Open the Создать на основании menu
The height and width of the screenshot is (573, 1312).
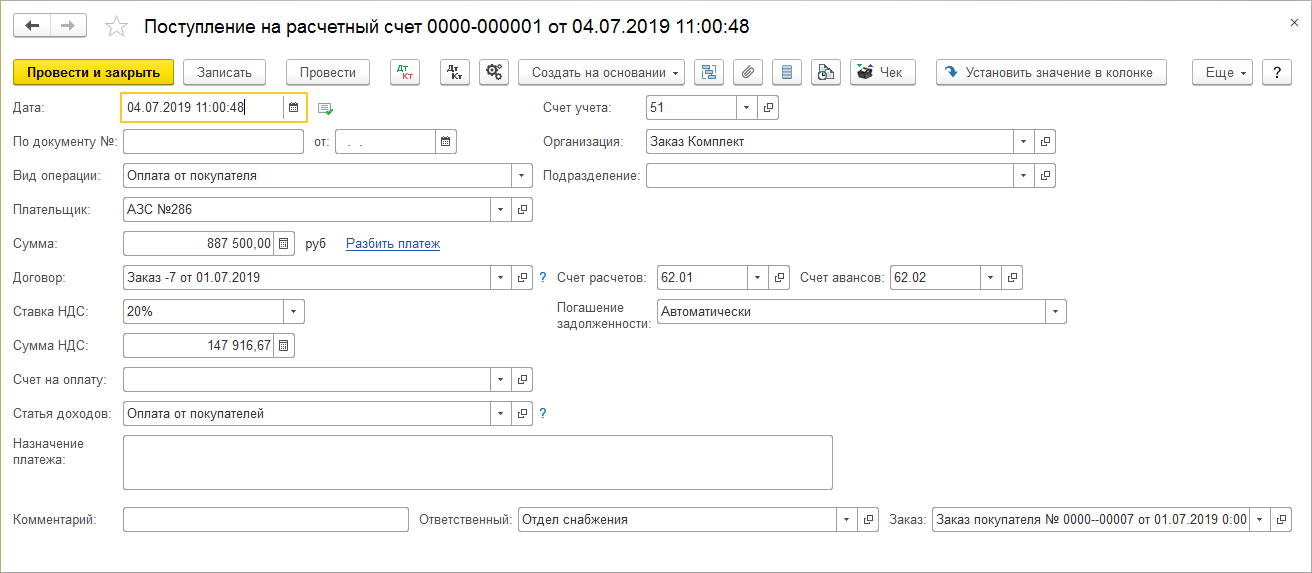coord(602,72)
